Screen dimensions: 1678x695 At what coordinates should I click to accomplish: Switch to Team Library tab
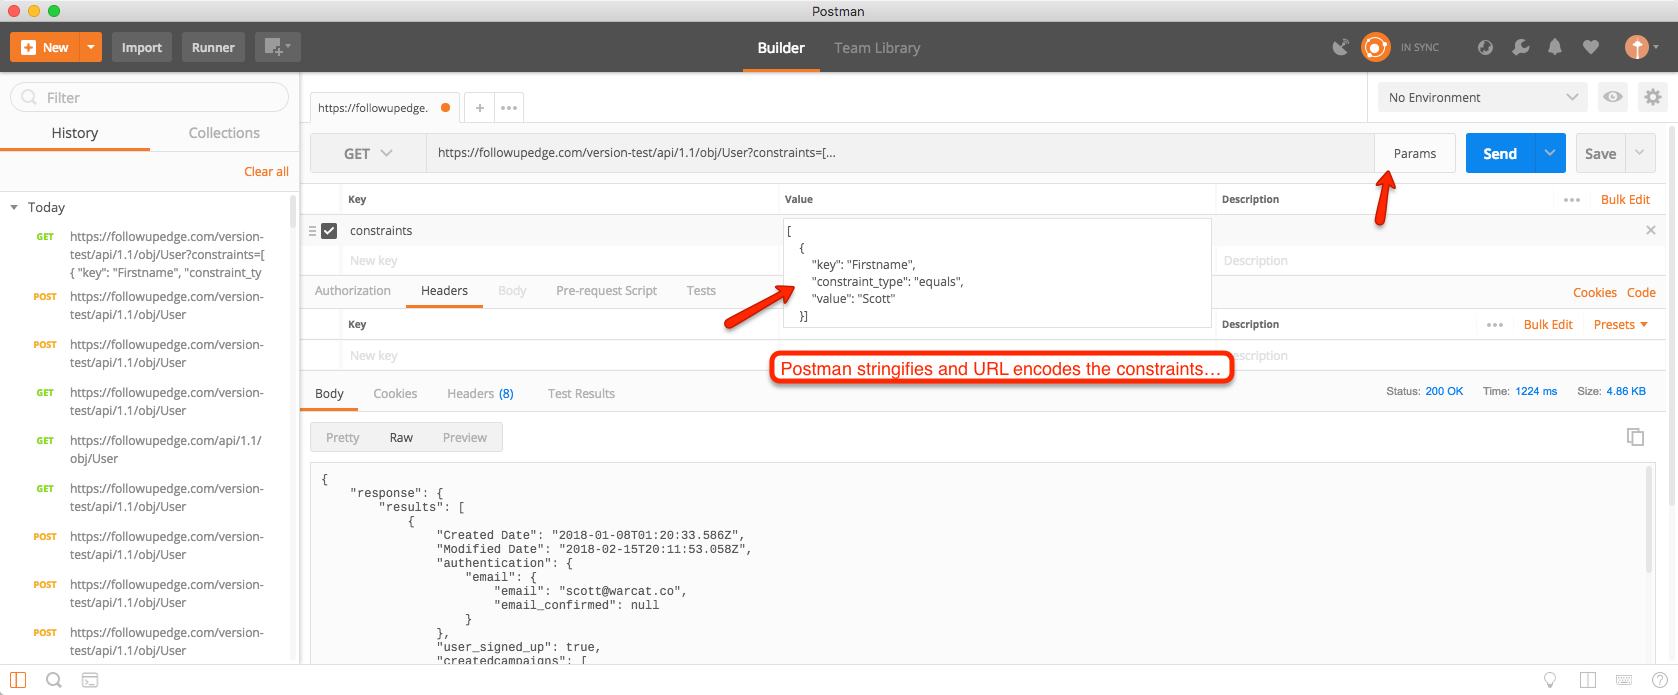pyautogui.click(x=877, y=47)
